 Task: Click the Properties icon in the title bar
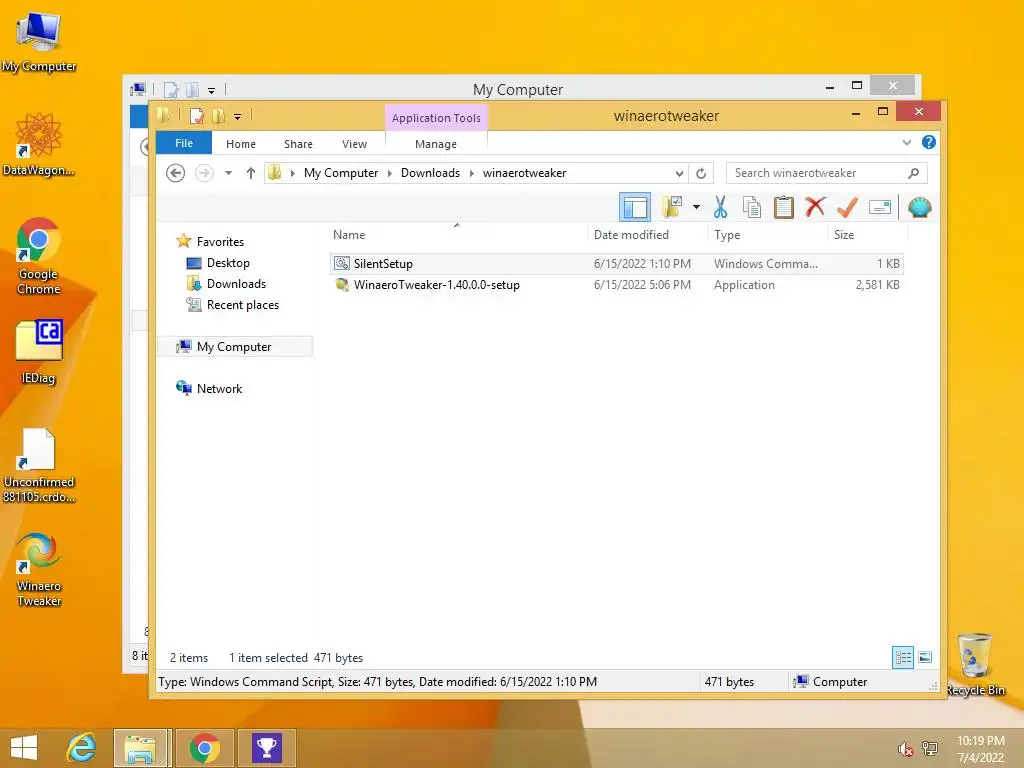click(x=197, y=116)
